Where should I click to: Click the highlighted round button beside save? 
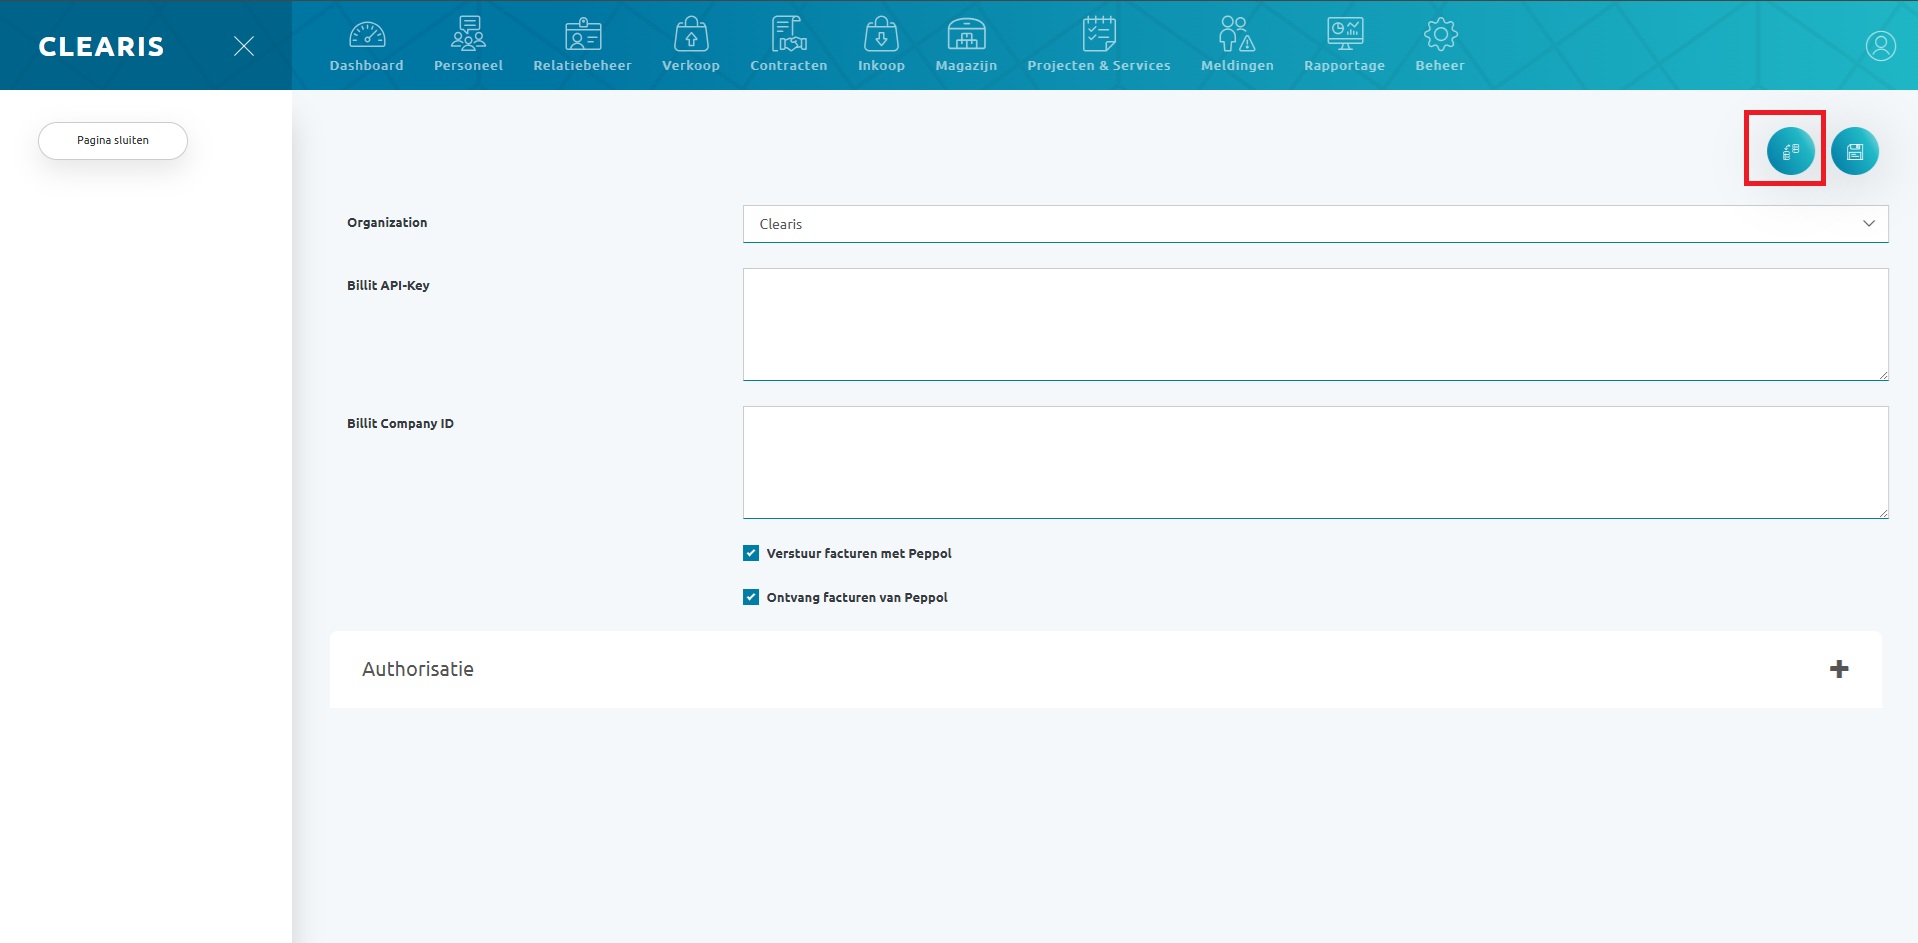coord(1790,152)
